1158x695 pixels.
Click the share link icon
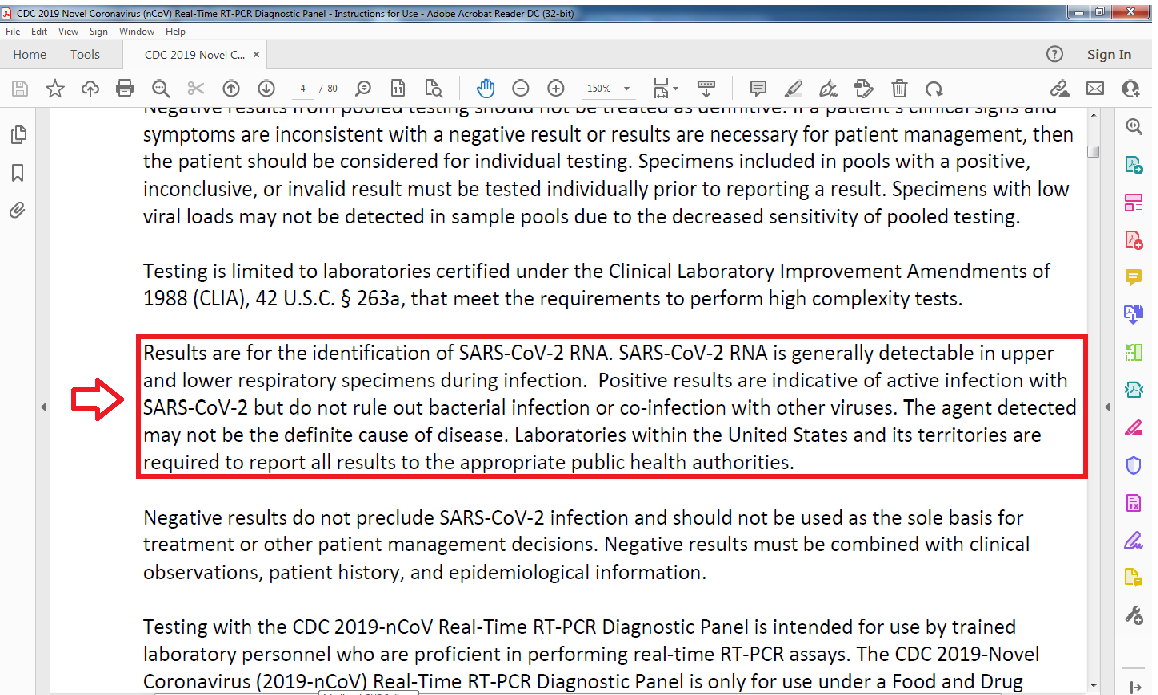[1060, 89]
